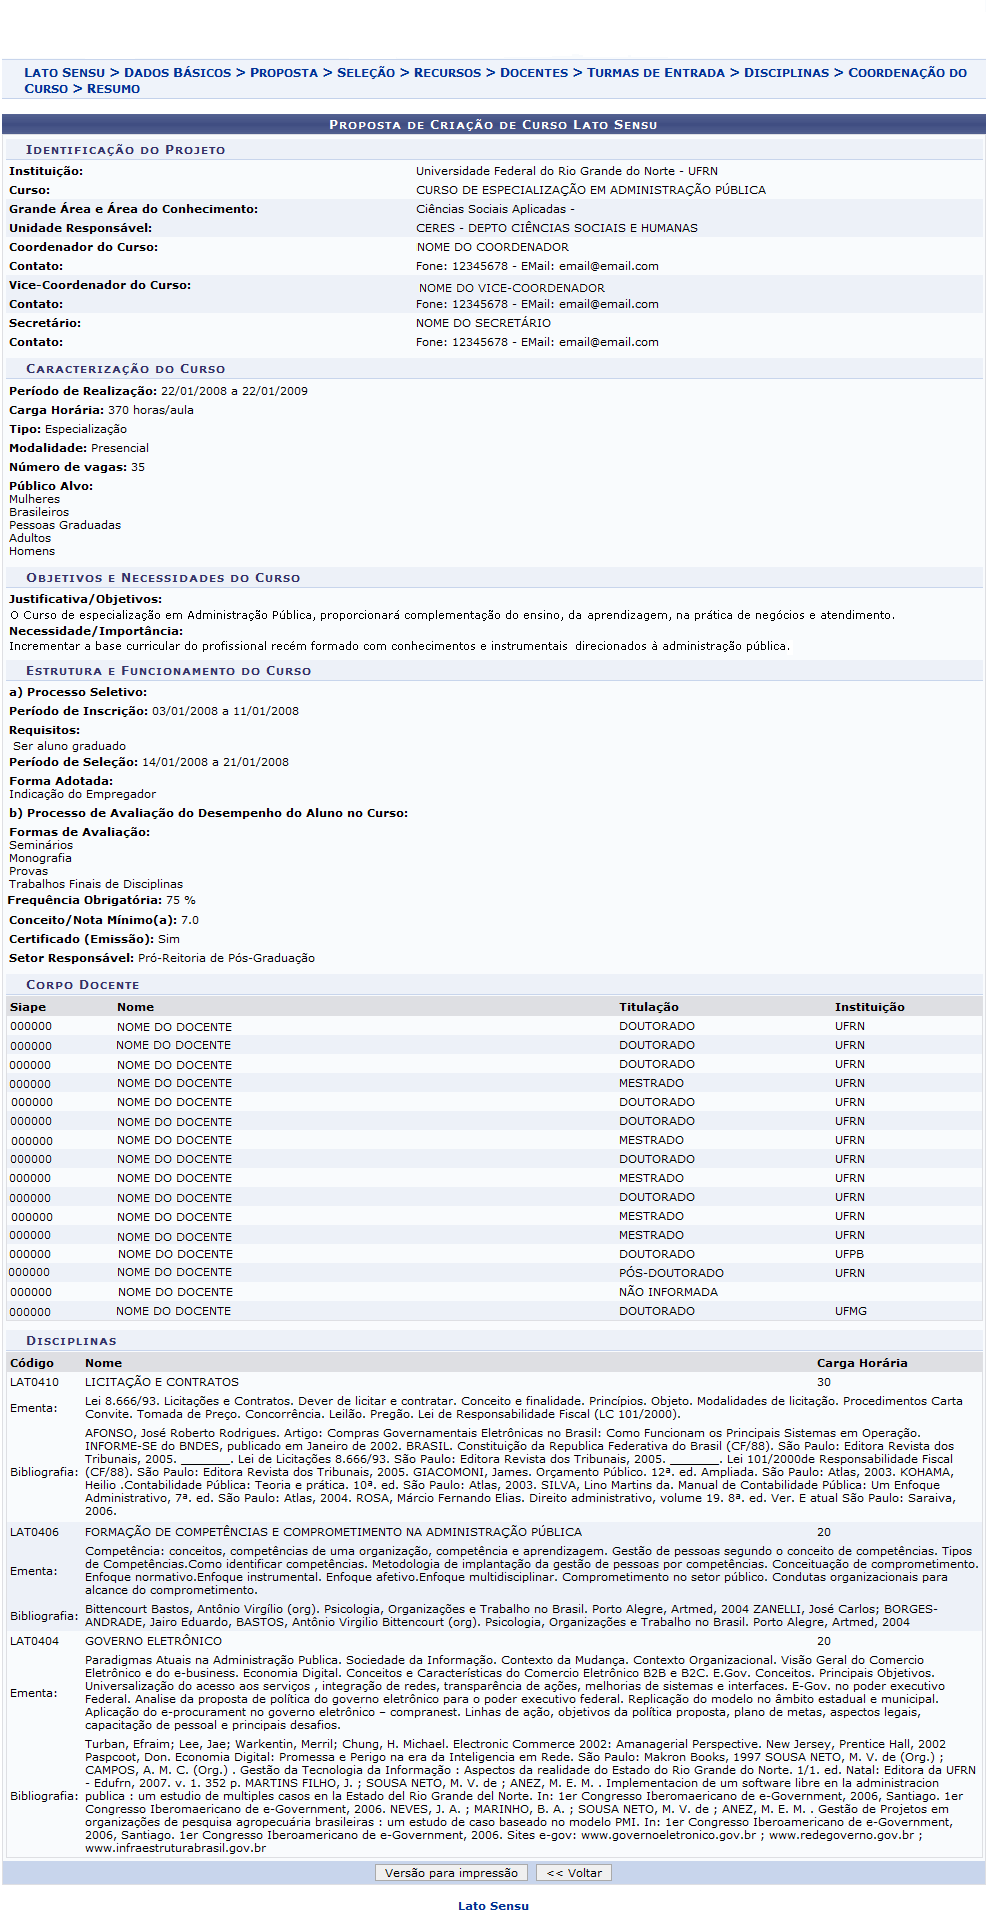The image size is (991, 1925).
Task: Click the Resumo breadcrumb step
Action: [x=113, y=89]
